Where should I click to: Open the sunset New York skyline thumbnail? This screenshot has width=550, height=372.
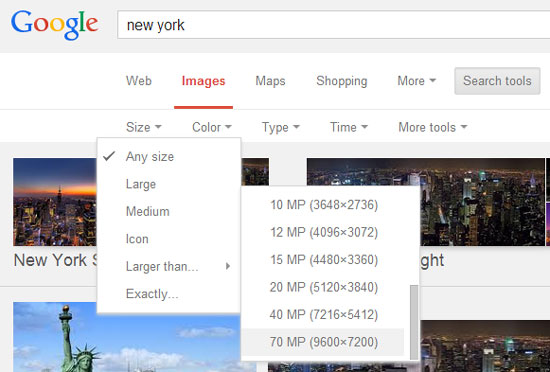[55, 202]
